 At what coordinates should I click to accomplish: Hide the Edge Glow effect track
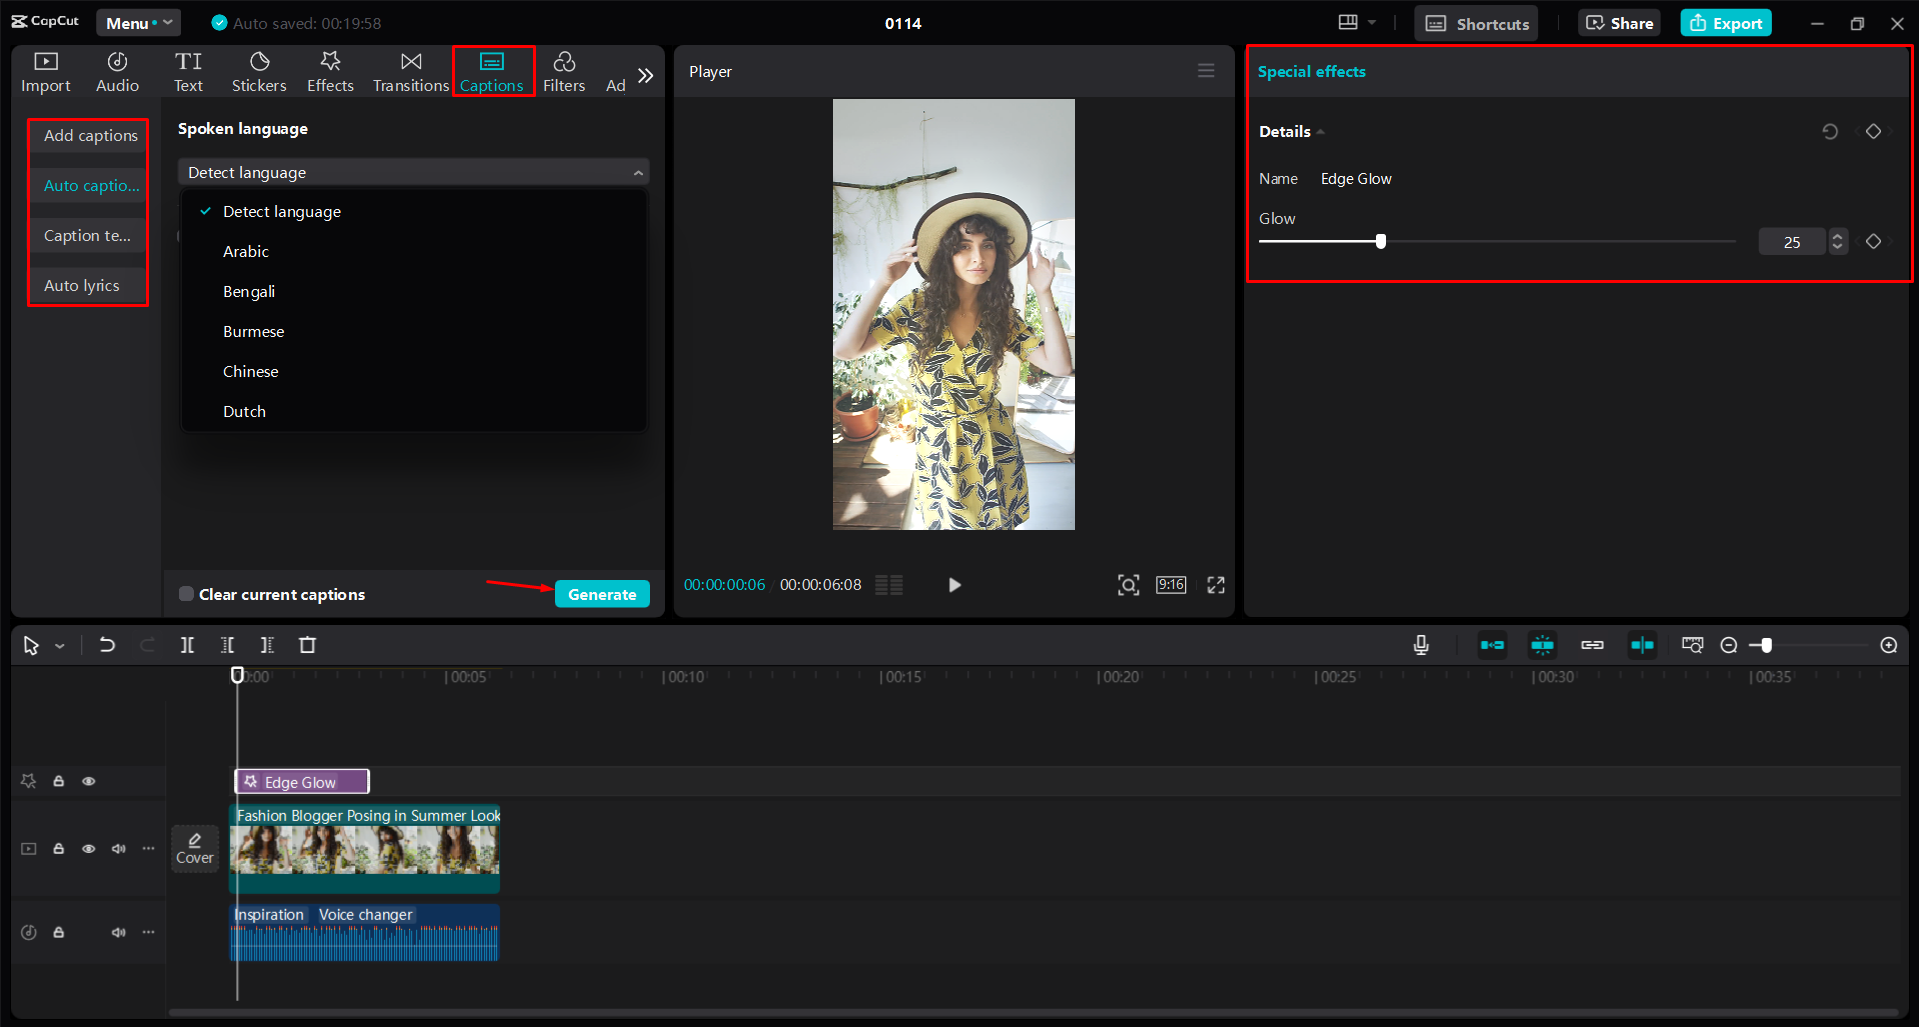[88, 781]
